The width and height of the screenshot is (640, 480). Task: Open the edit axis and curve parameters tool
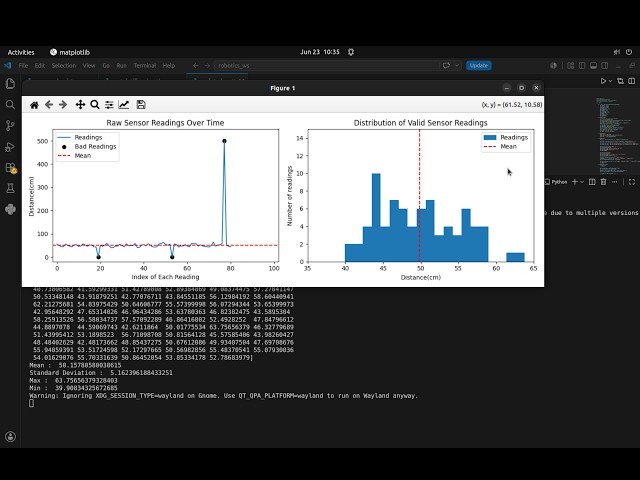[x=124, y=105]
